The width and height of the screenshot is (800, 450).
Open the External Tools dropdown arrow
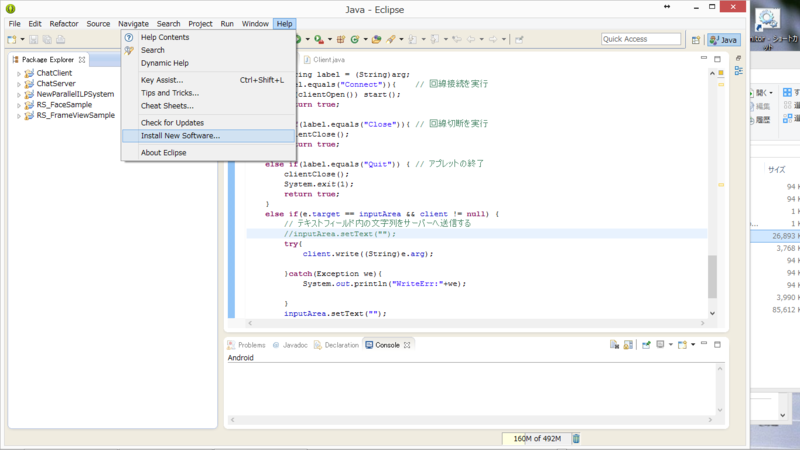point(330,39)
